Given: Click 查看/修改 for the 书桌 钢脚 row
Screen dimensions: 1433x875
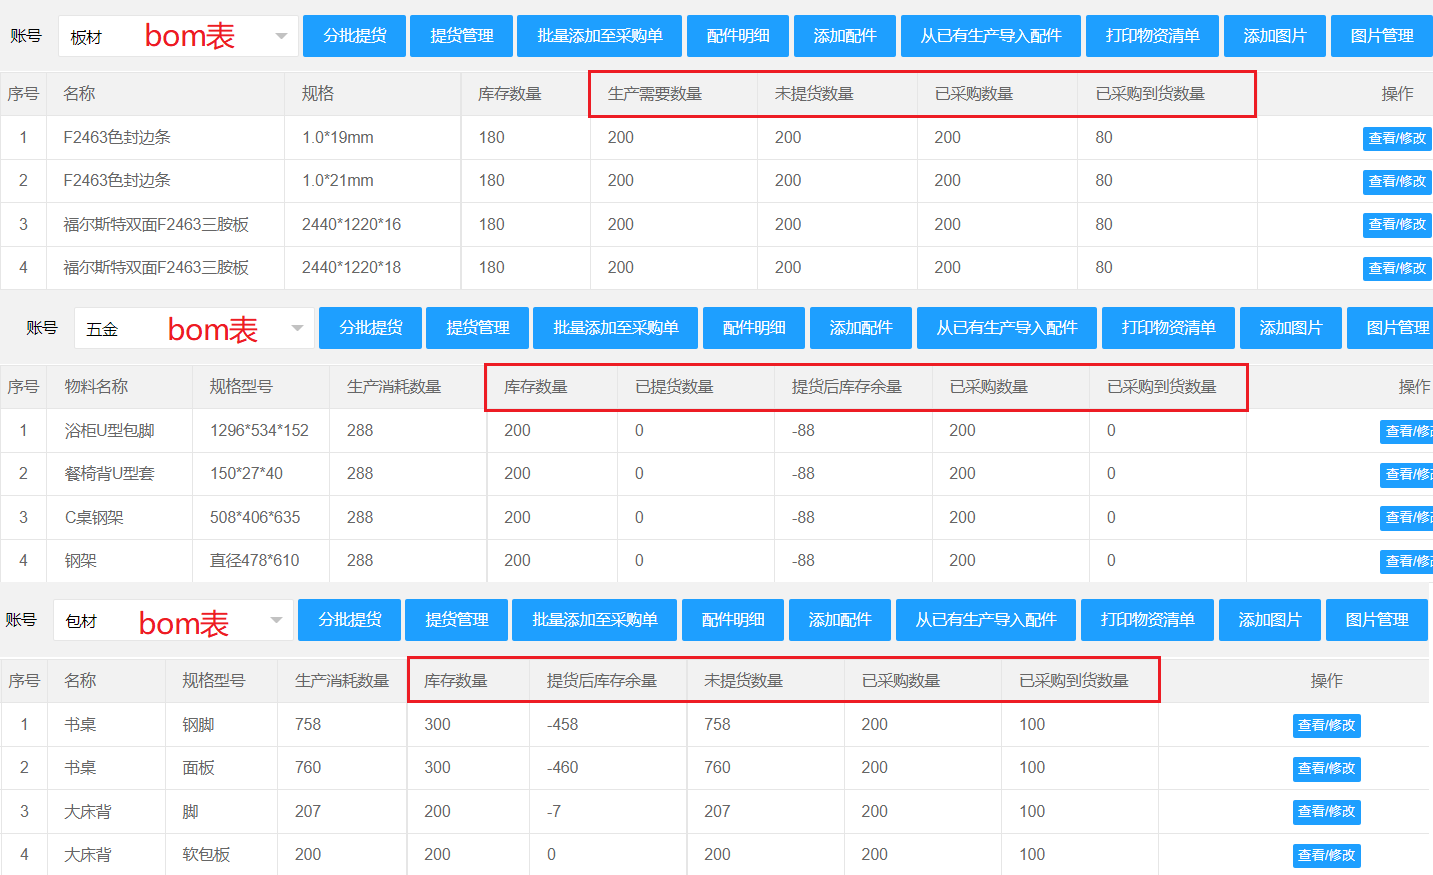Looking at the screenshot, I should [1326, 725].
